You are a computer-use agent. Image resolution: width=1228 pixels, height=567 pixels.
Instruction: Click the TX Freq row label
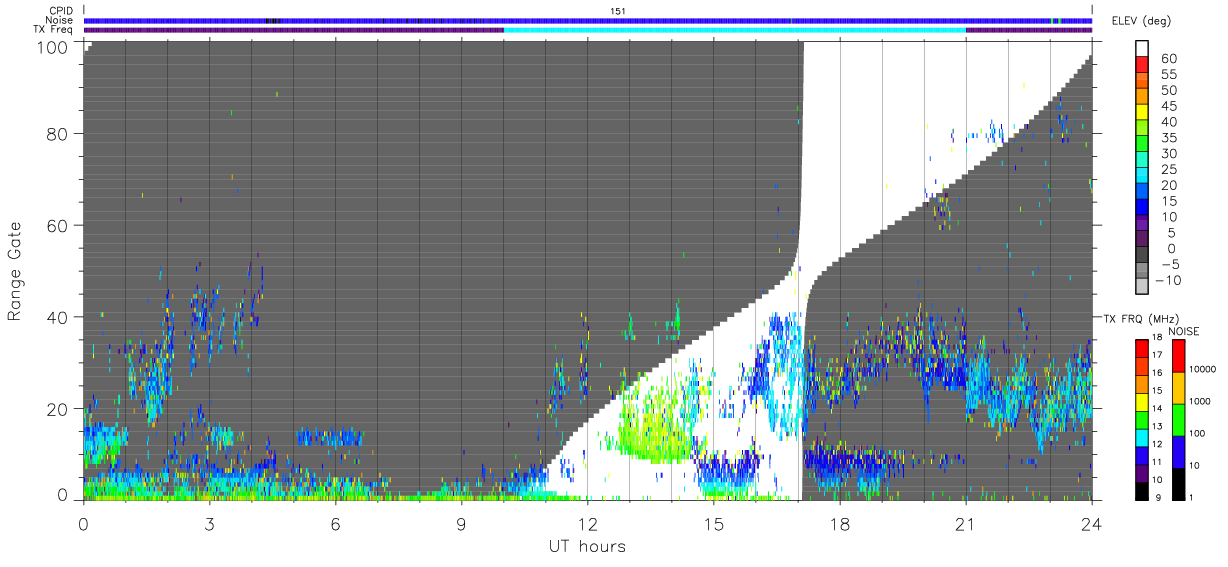tap(54, 30)
